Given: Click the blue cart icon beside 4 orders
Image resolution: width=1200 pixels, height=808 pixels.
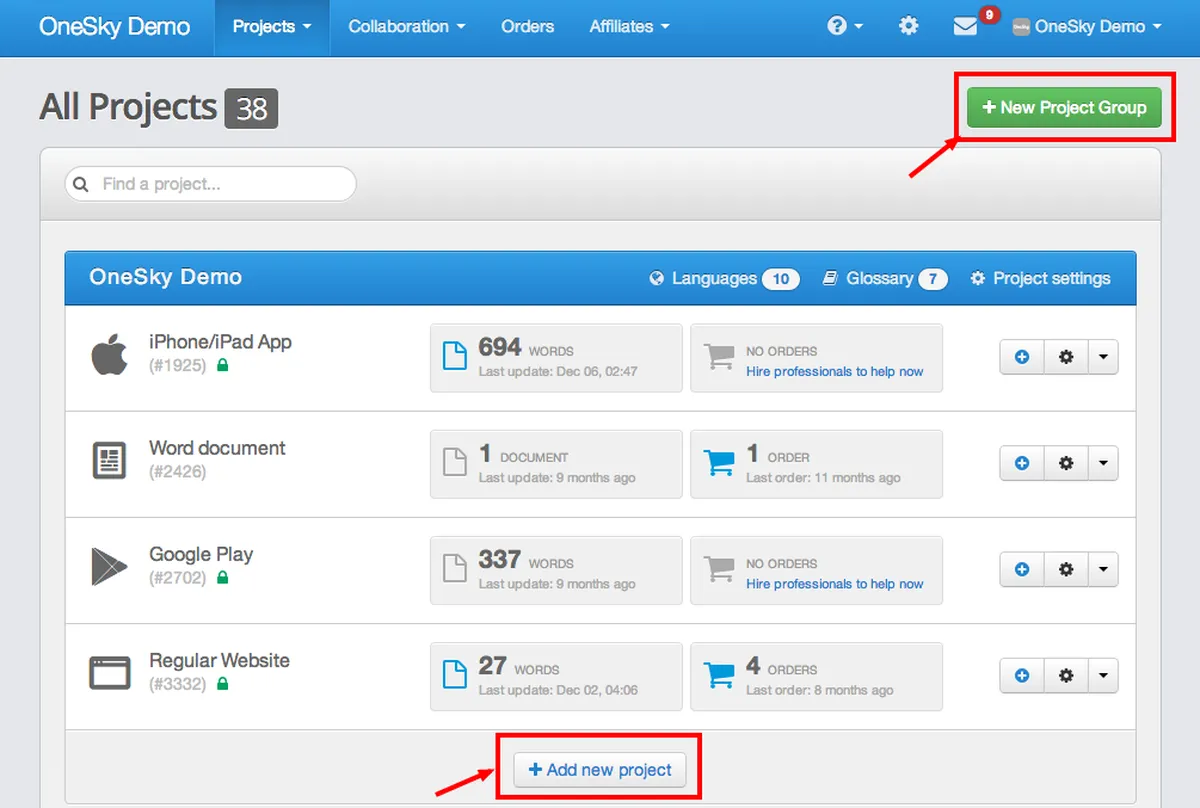Looking at the screenshot, I should (x=720, y=675).
